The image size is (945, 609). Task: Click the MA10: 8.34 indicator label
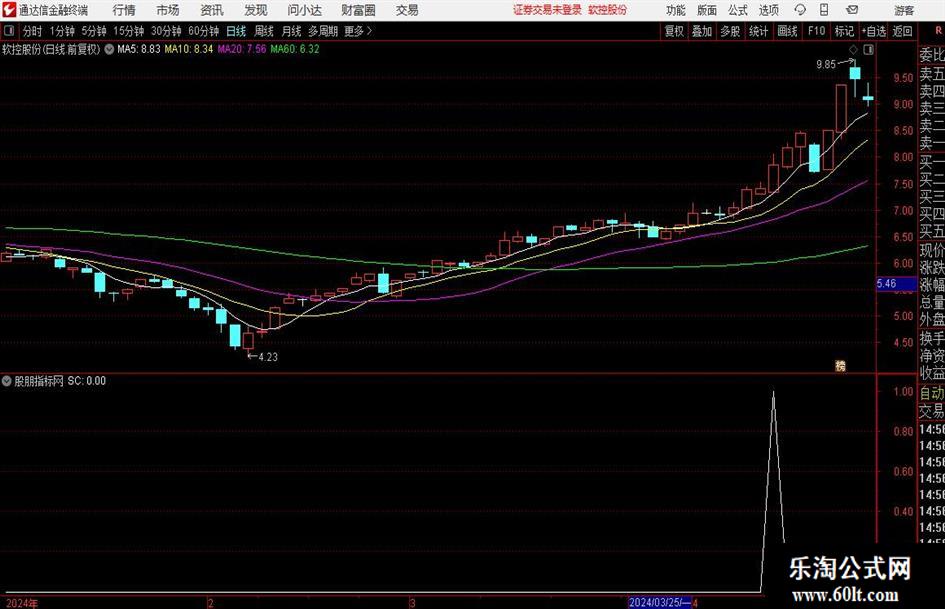189,49
